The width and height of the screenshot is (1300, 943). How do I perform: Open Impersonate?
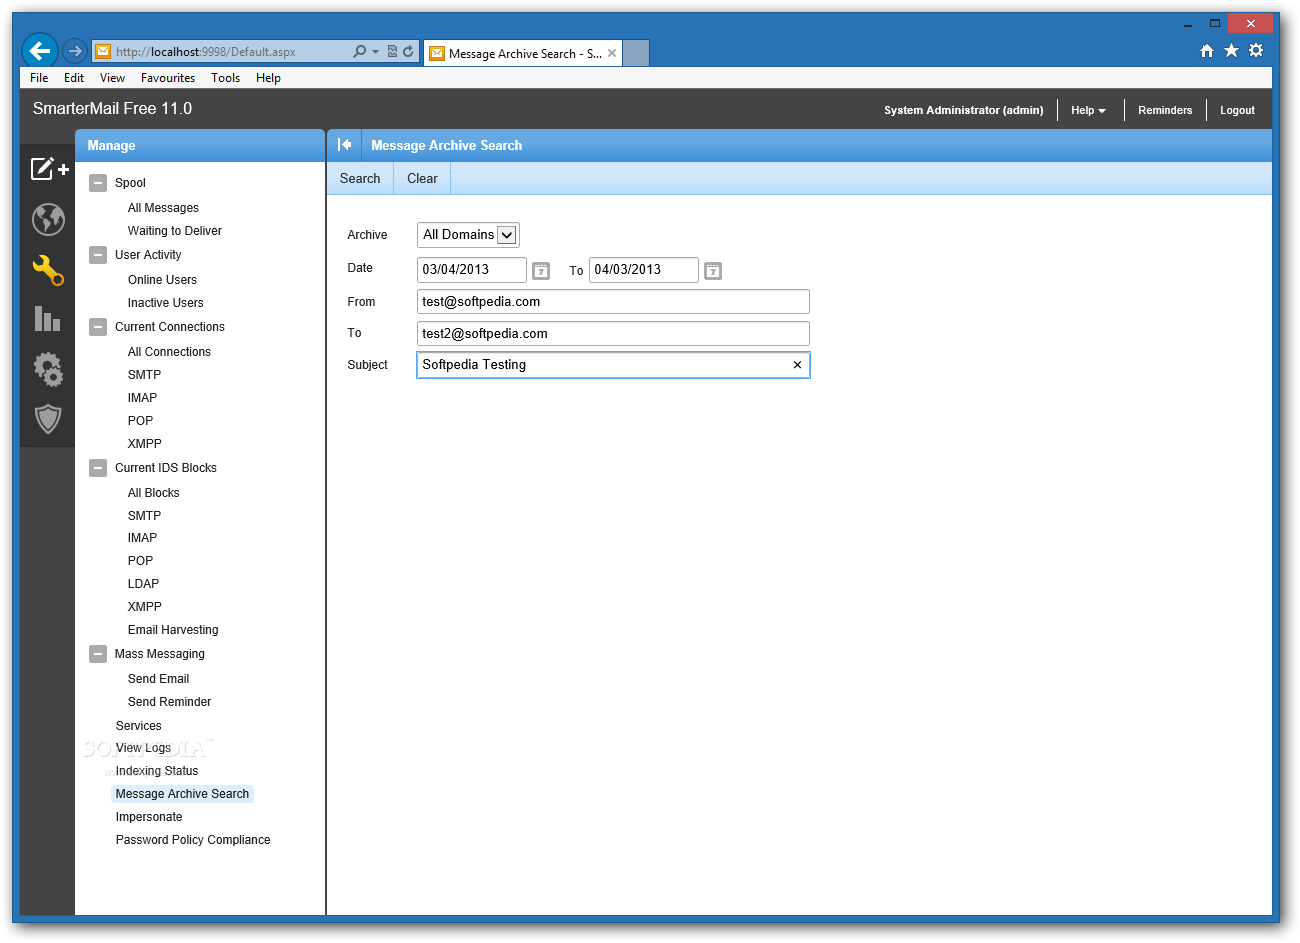coord(149,817)
